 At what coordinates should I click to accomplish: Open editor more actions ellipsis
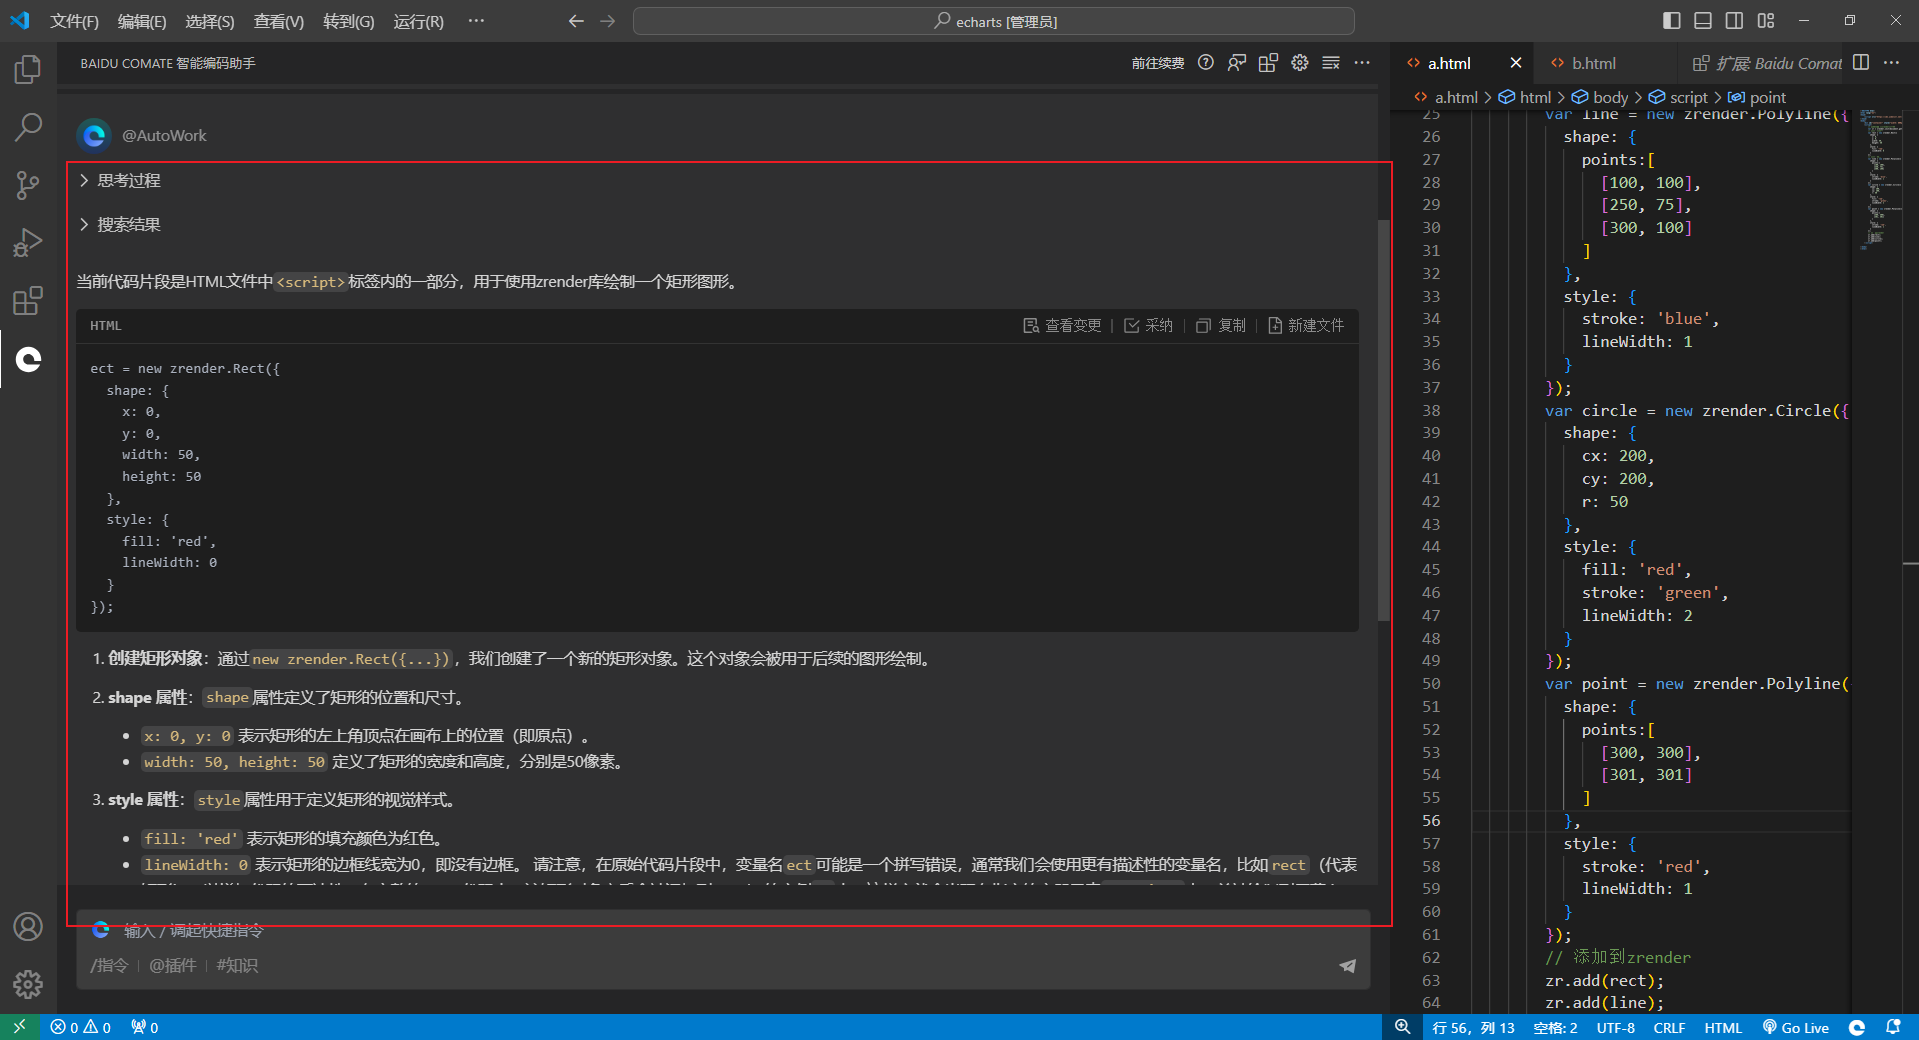[1891, 63]
